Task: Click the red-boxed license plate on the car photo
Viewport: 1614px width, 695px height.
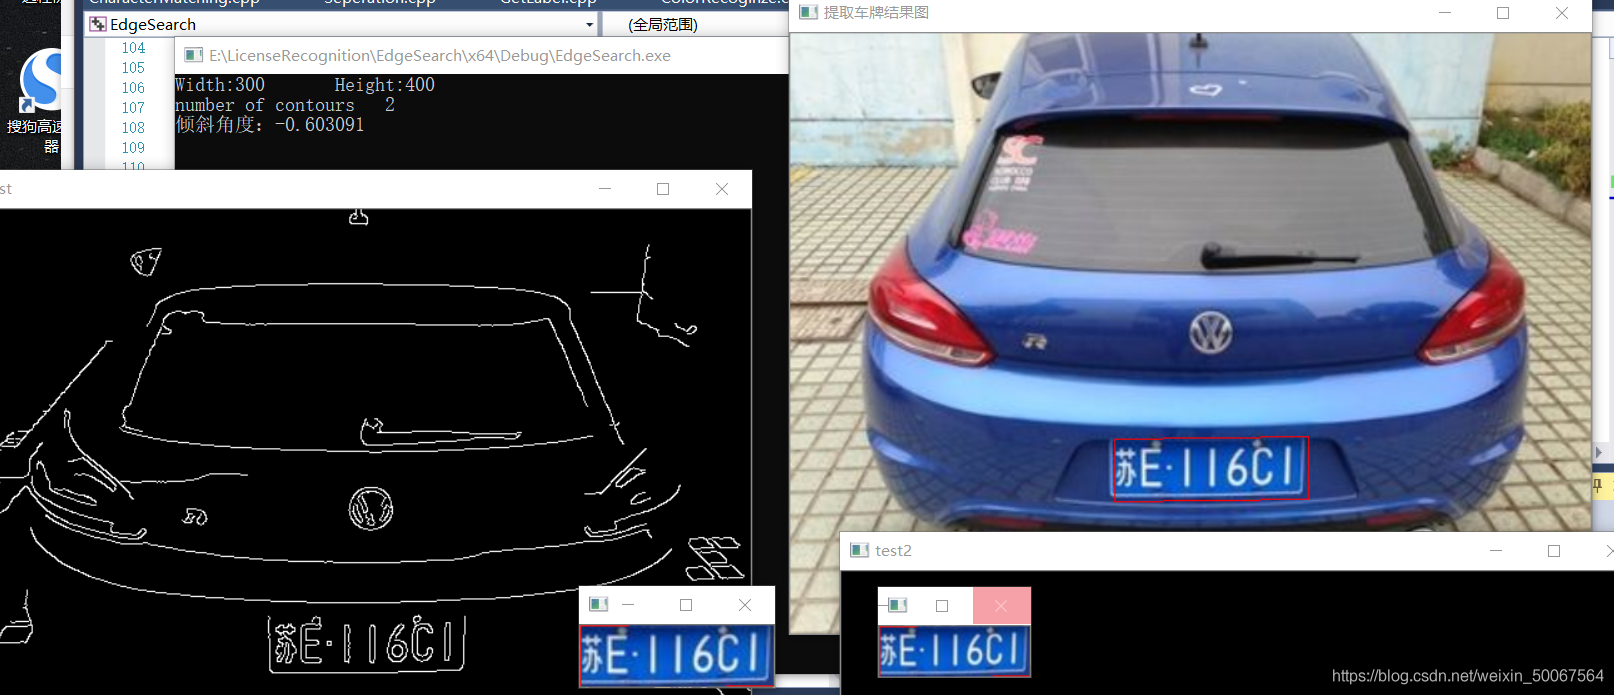Action: pos(1209,467)
